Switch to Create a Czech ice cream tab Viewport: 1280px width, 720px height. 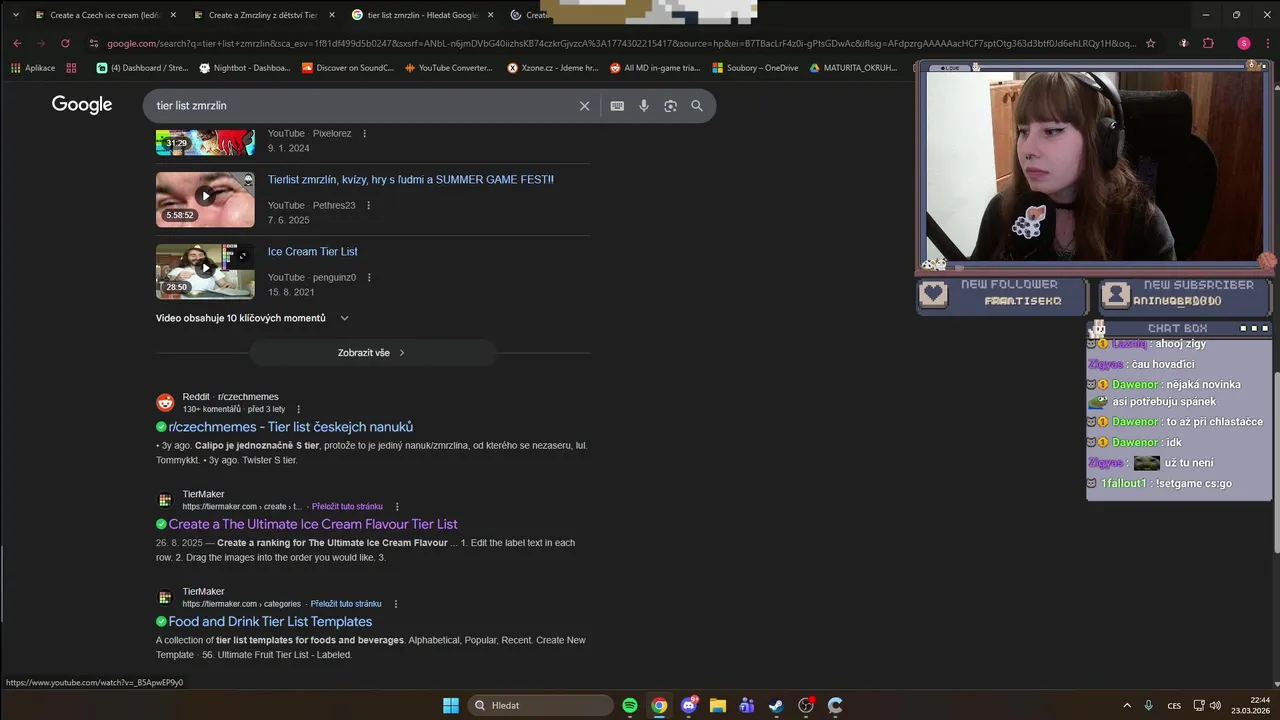[x=103, y=15]
